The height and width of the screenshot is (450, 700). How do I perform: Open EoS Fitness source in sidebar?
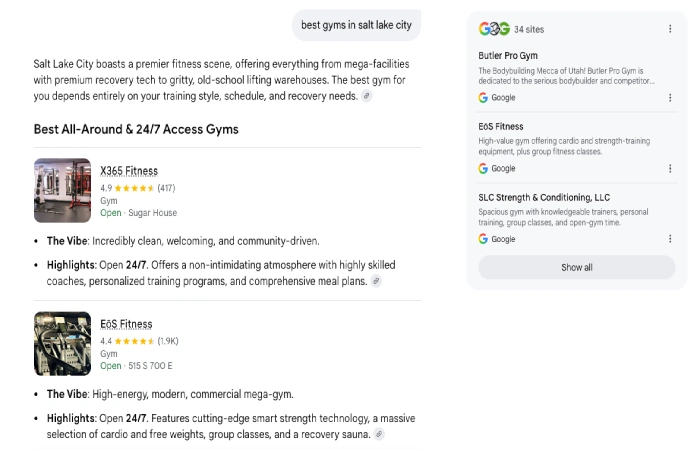click(x=500, y=127)
